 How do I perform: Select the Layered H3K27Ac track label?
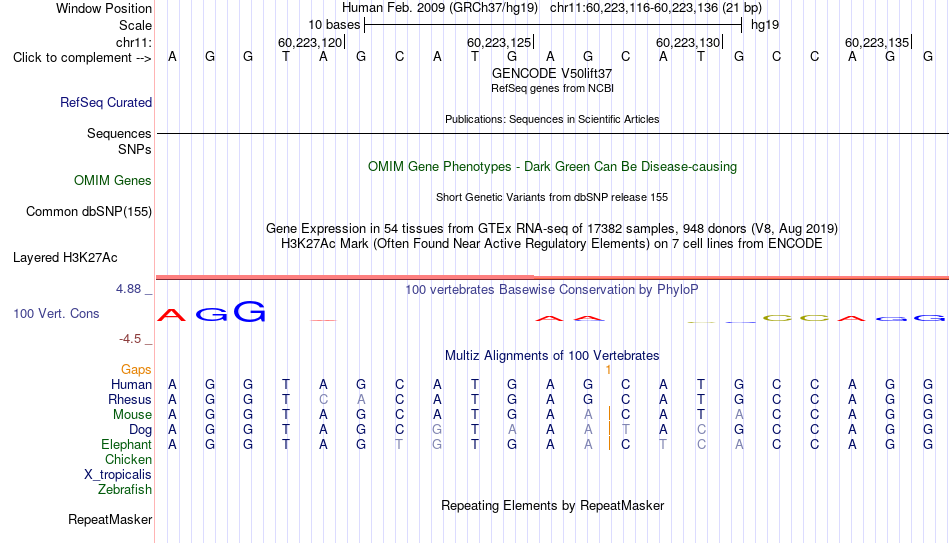65,258
